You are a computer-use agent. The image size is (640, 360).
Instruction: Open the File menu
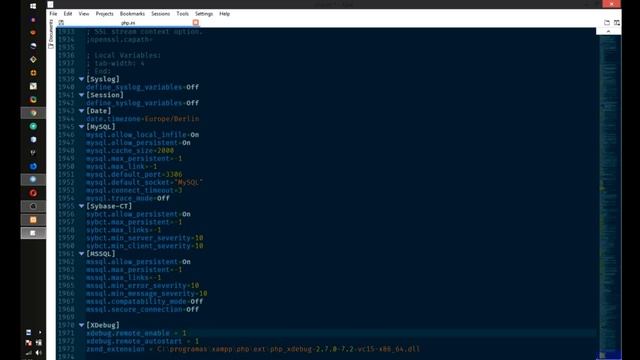[53, 13]
